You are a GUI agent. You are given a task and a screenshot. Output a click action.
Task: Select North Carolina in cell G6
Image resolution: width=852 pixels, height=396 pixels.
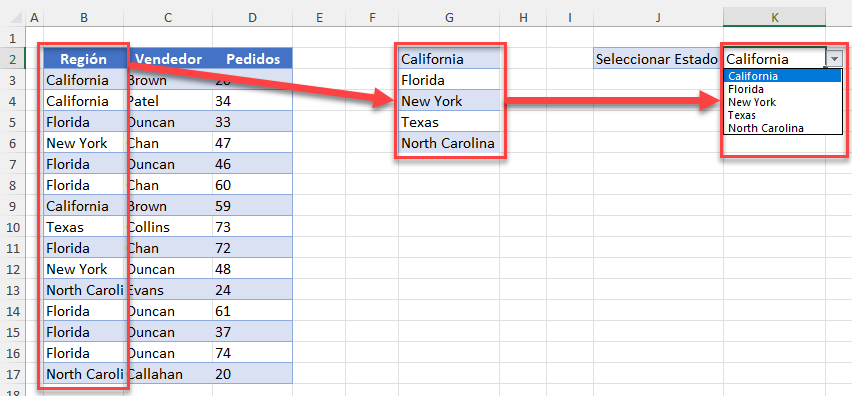[x=449, y=143]
